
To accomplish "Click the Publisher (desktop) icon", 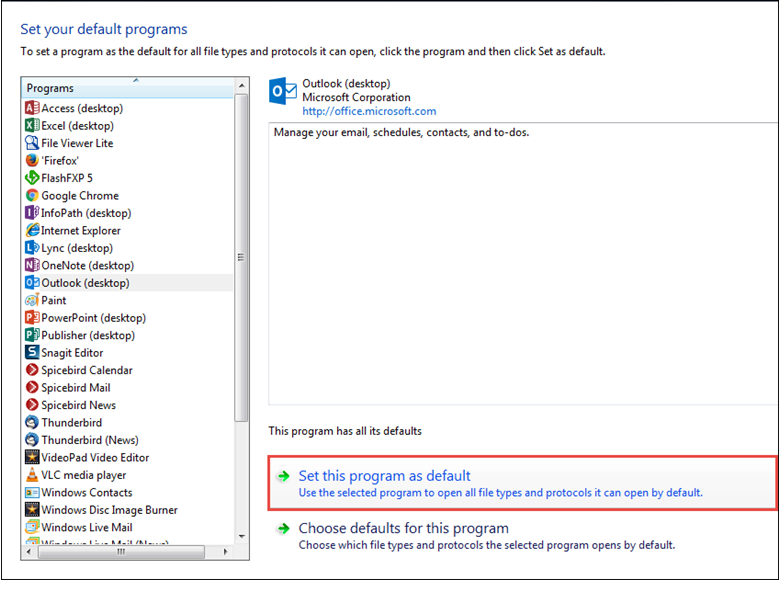I will tap(32, 335).
